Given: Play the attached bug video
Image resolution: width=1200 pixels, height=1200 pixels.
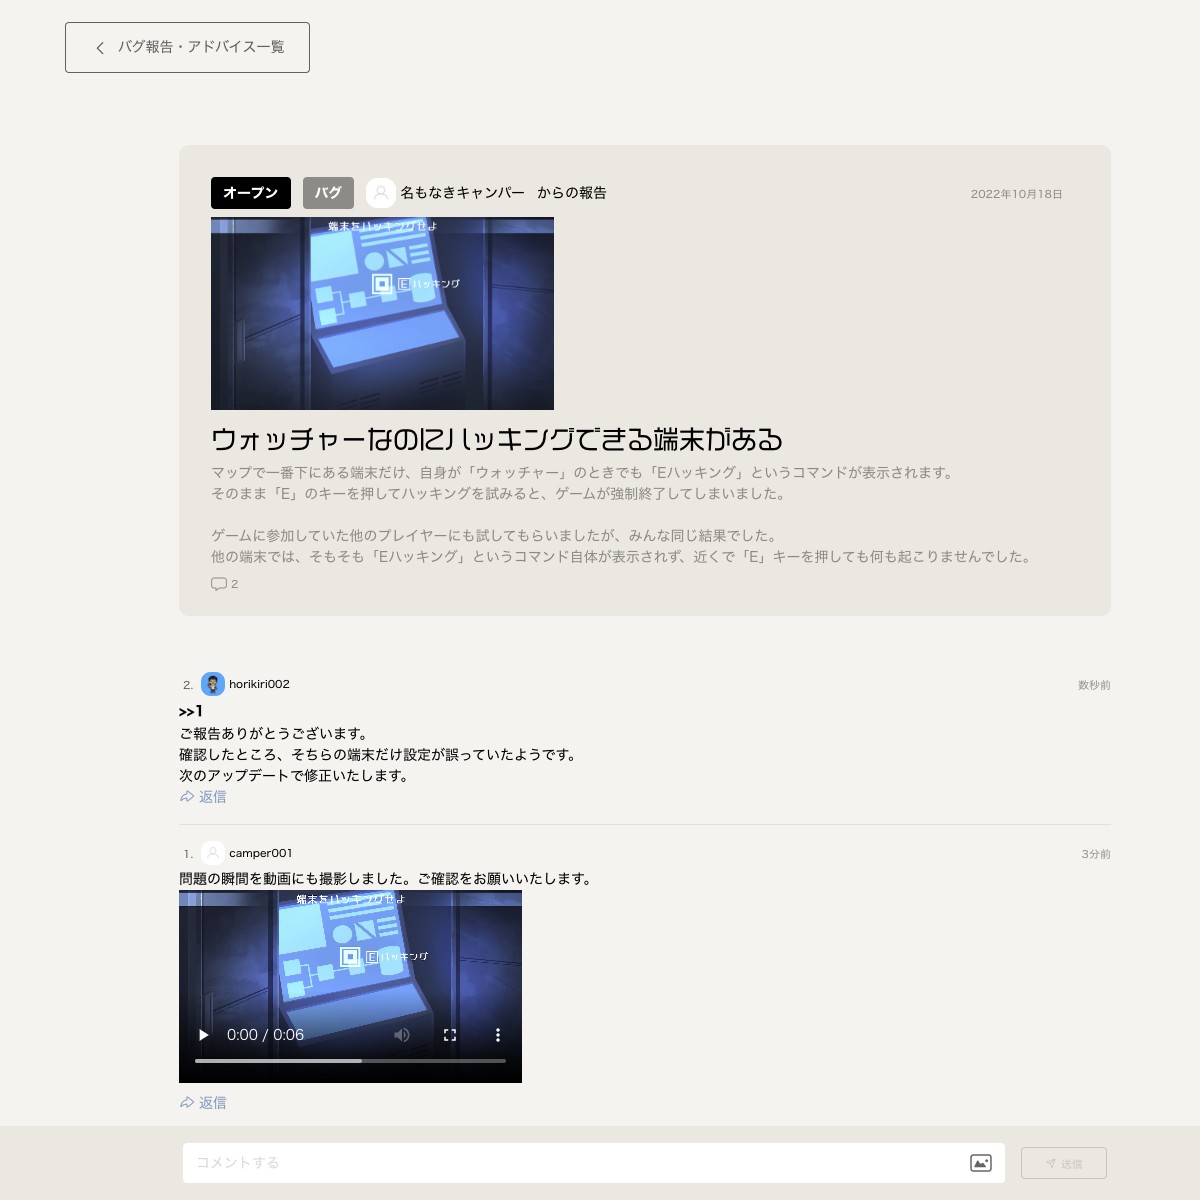Looking at the screenshot, I should pos(204,1035).
